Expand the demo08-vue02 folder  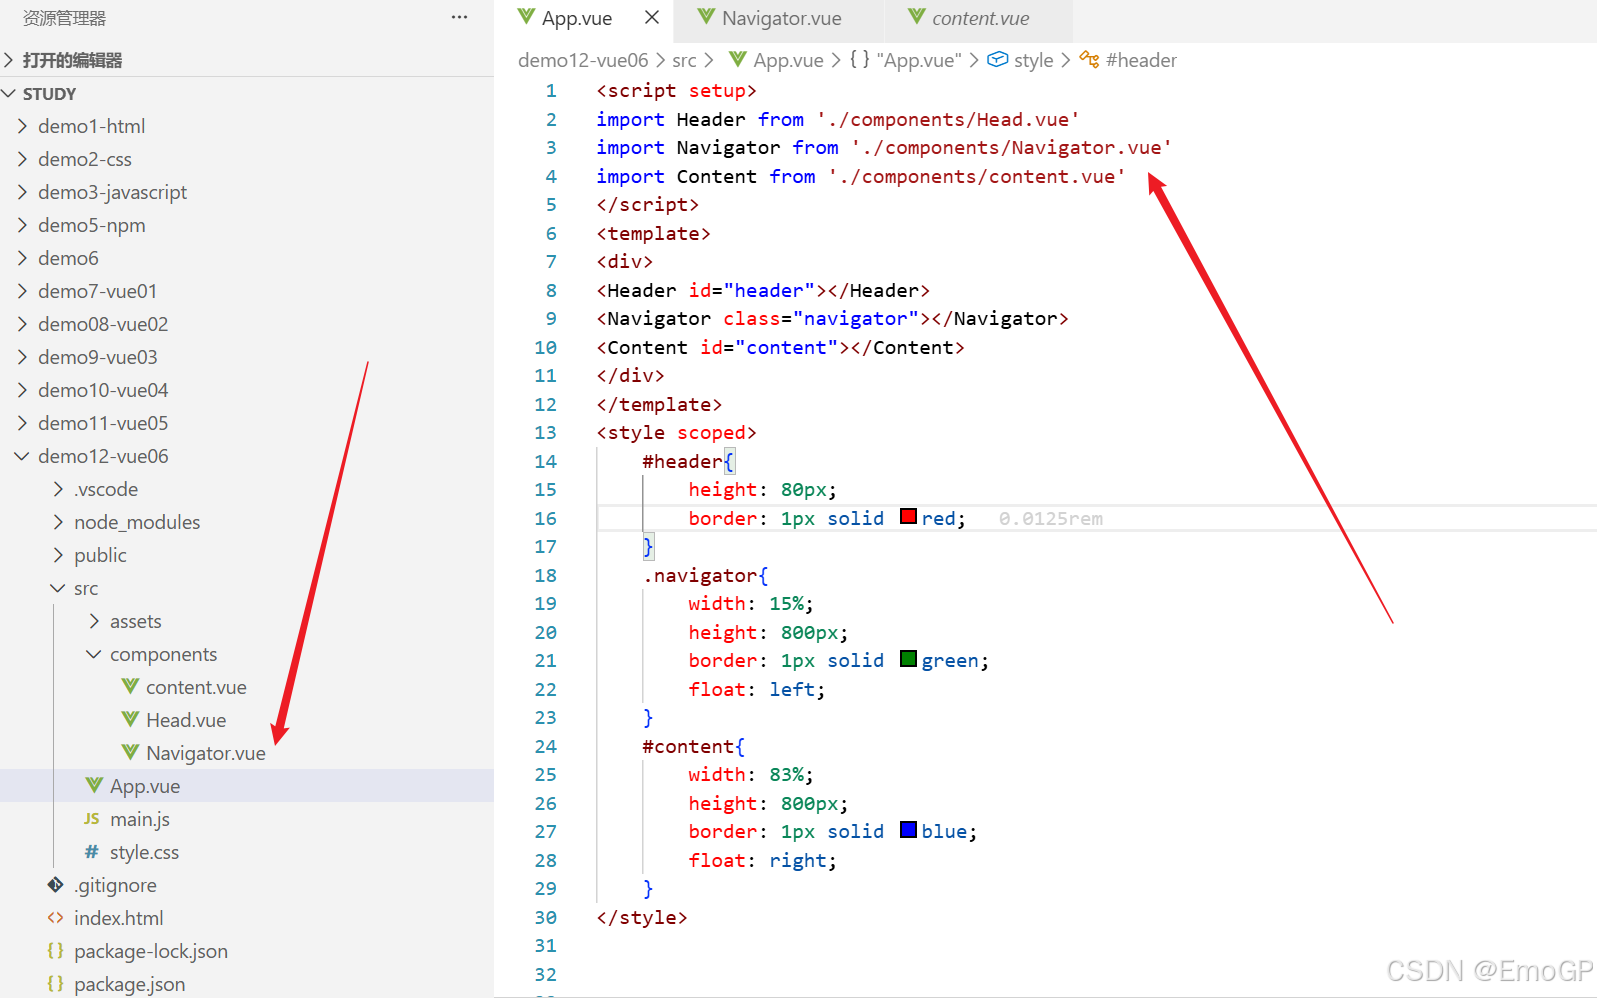23,324
